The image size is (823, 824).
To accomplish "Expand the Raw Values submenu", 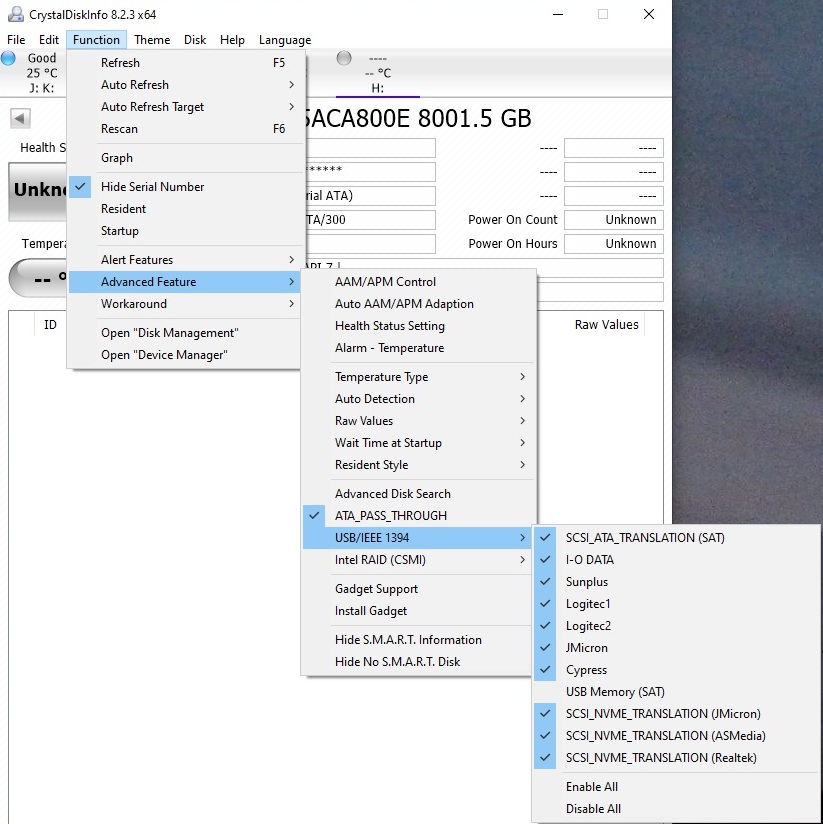I will [419, 421].
